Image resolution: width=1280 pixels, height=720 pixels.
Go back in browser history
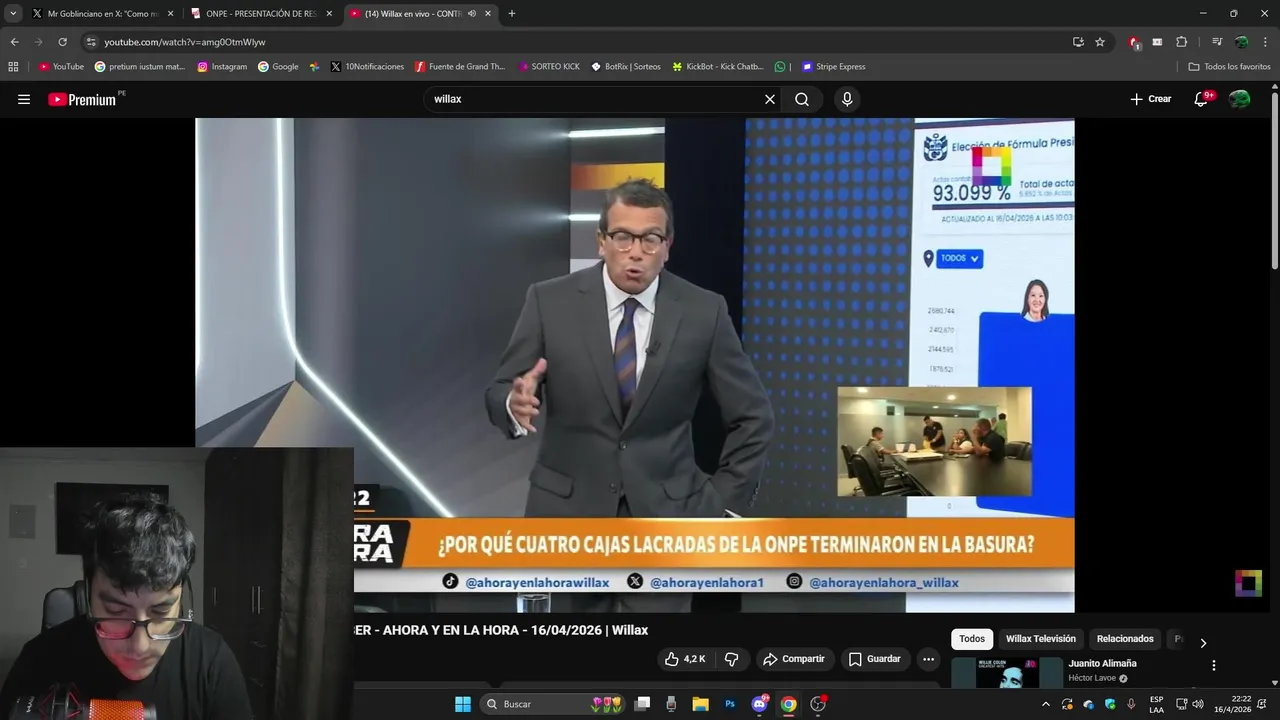[14, 42]
